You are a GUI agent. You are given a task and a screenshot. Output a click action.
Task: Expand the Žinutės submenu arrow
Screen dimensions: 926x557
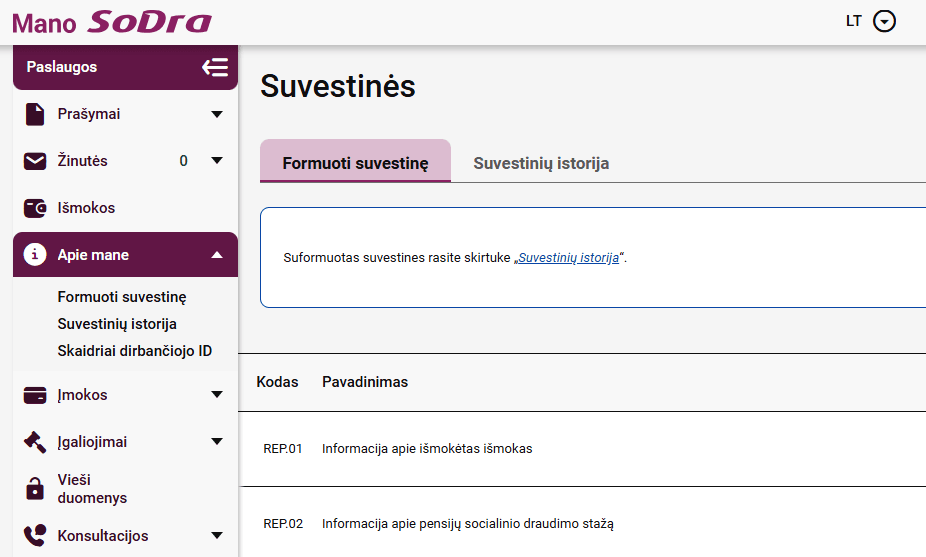pos(217,161)
